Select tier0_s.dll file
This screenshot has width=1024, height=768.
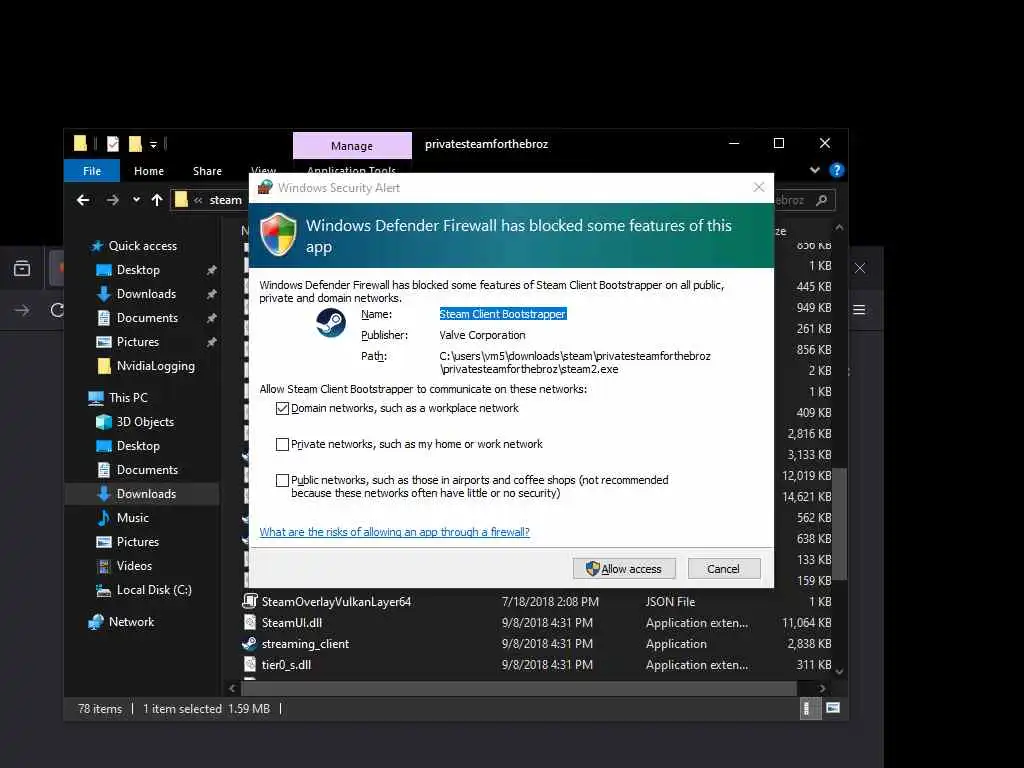[x=287, y=665]
